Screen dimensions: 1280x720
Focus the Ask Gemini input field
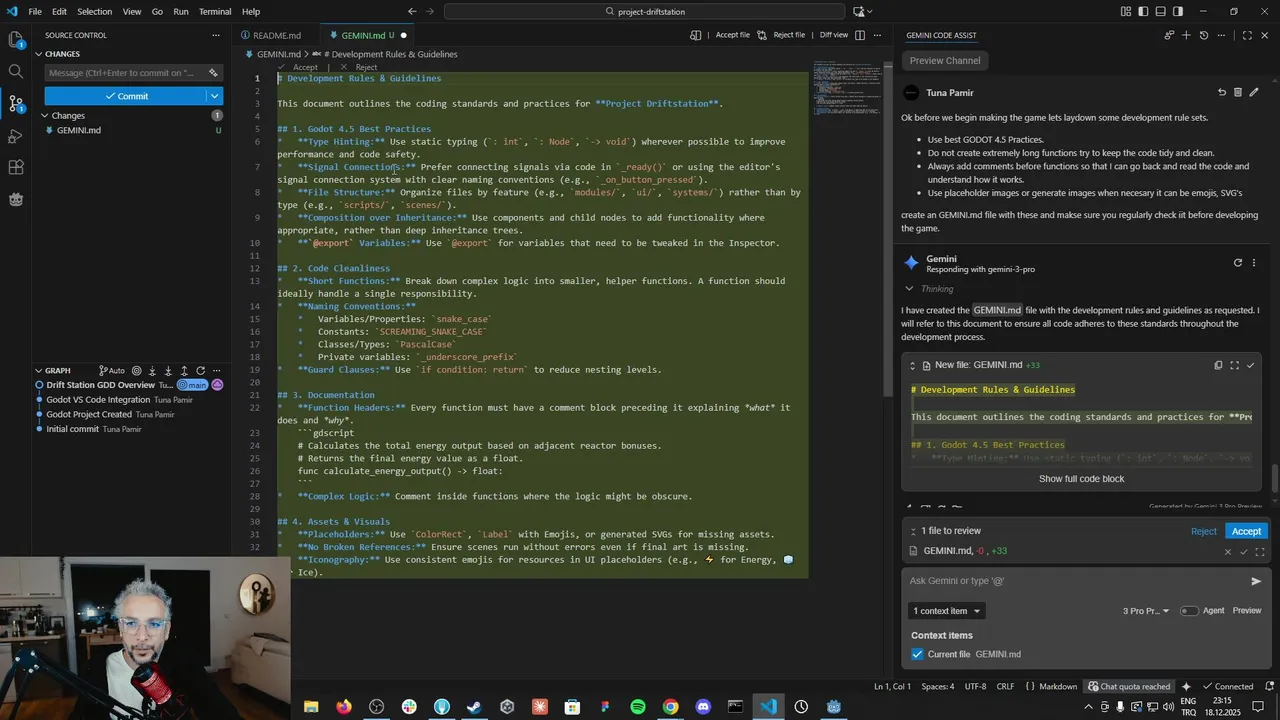click(1075, 581)
